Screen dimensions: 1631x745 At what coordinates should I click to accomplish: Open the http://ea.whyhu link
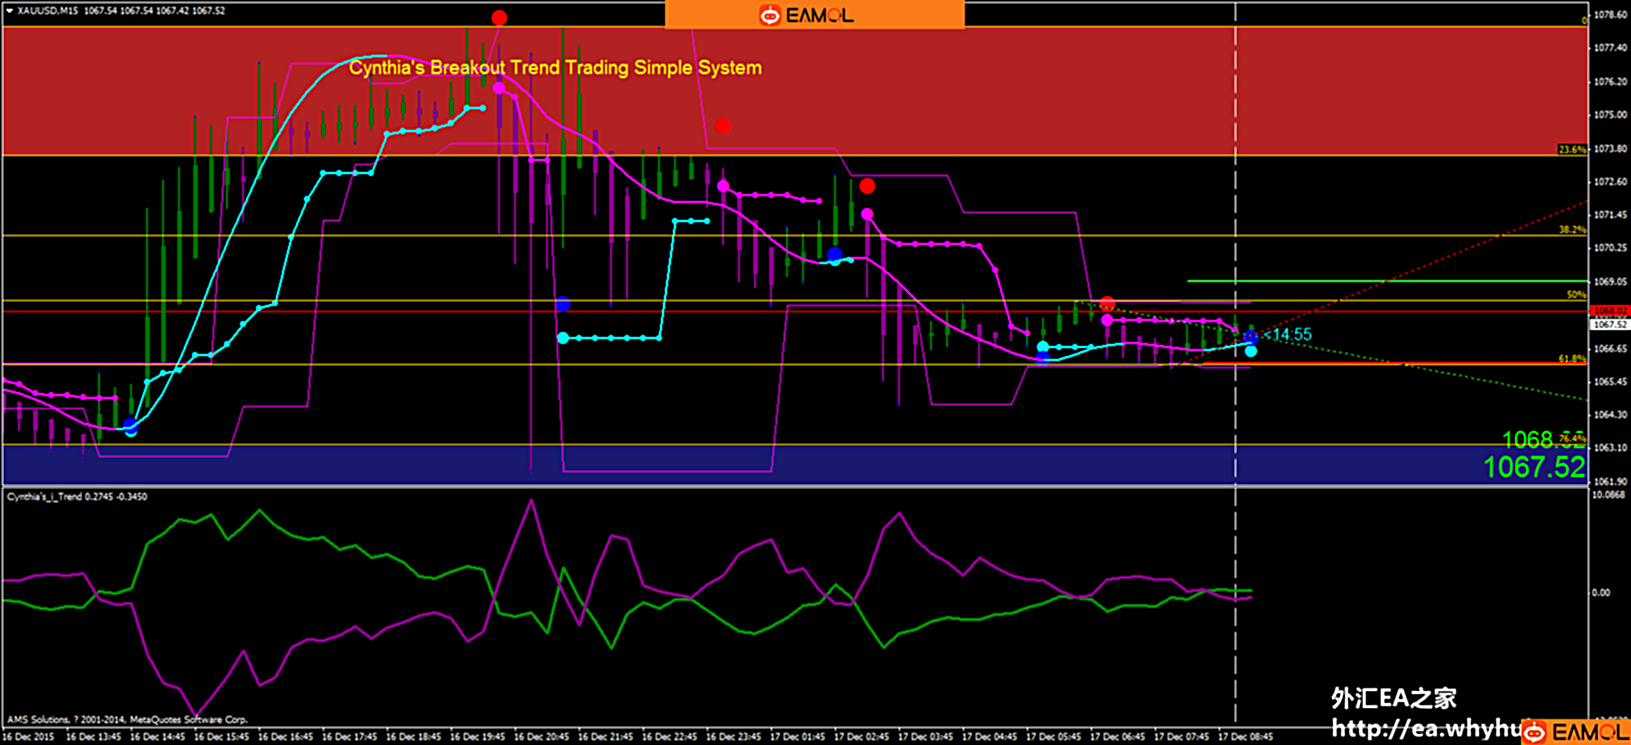[x=1425, y=729]
